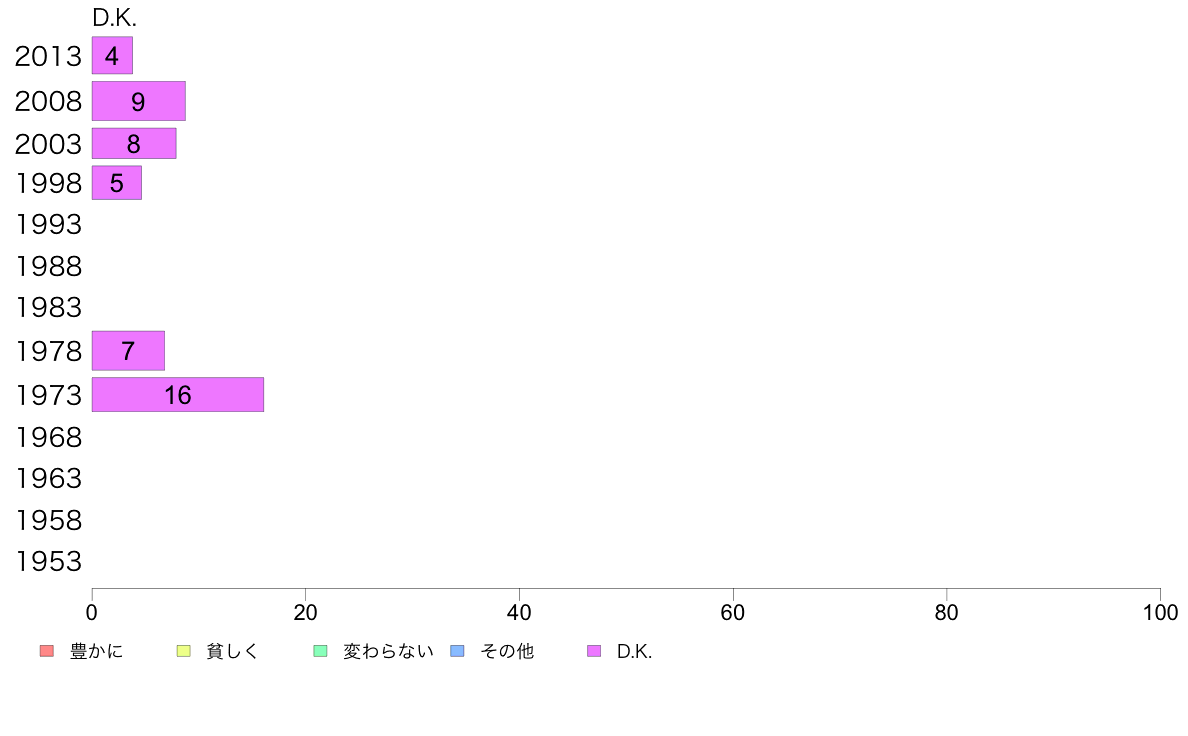Click the 変わらない legend label
Image resolution: width=1188 pixels, height=736 pixels.
[388, 651]
